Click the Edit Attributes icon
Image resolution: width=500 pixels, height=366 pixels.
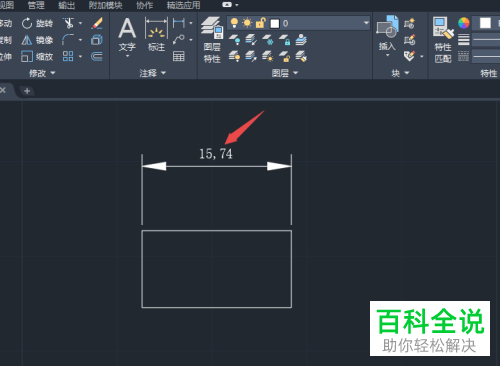coord(409,56)
